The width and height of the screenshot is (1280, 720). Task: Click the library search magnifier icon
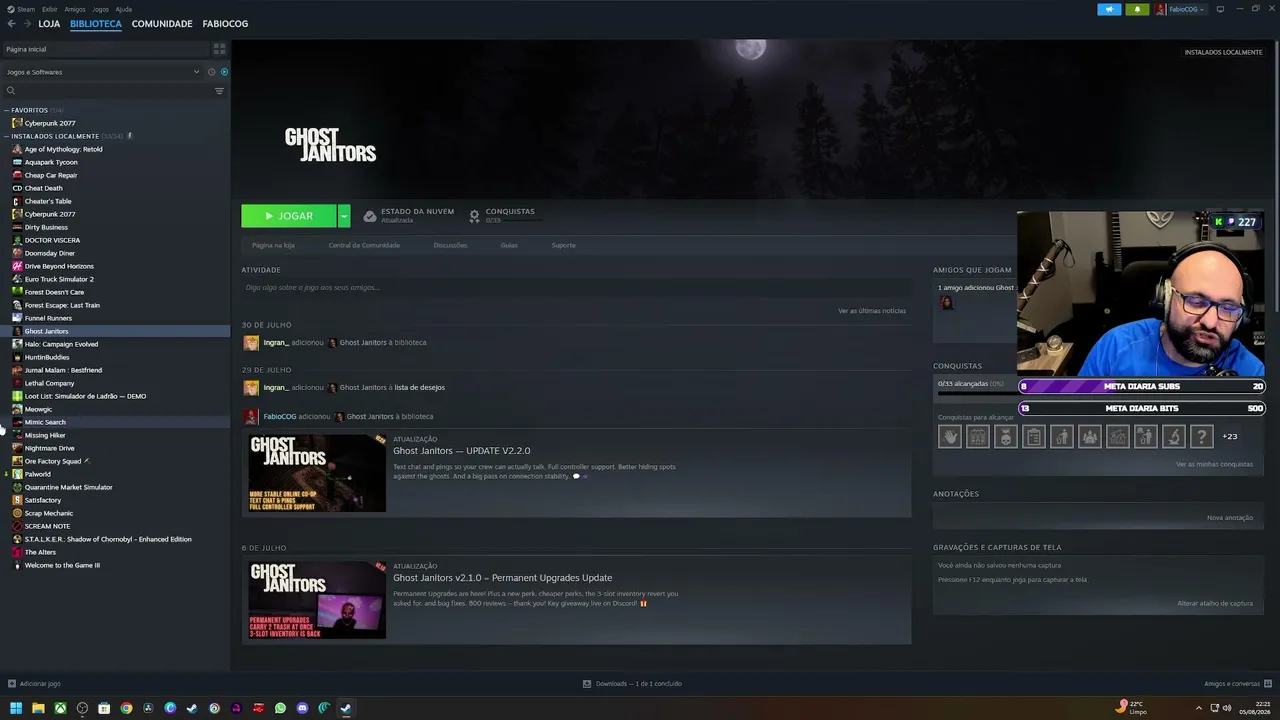point(11,91)
